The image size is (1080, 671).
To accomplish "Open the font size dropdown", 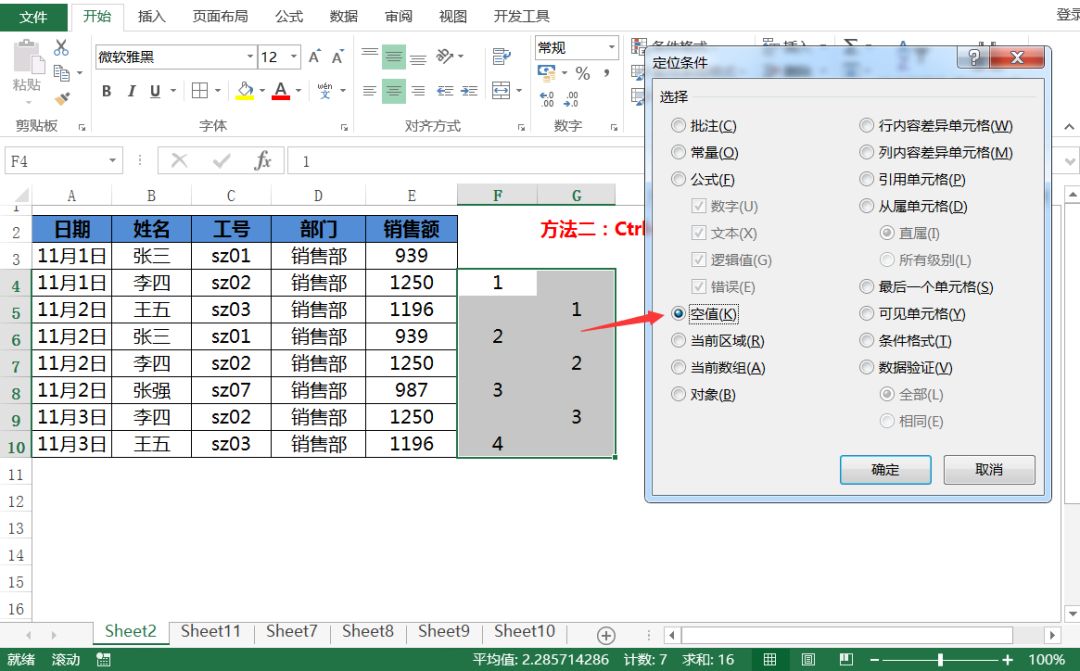I will click(x=294, y=56).
